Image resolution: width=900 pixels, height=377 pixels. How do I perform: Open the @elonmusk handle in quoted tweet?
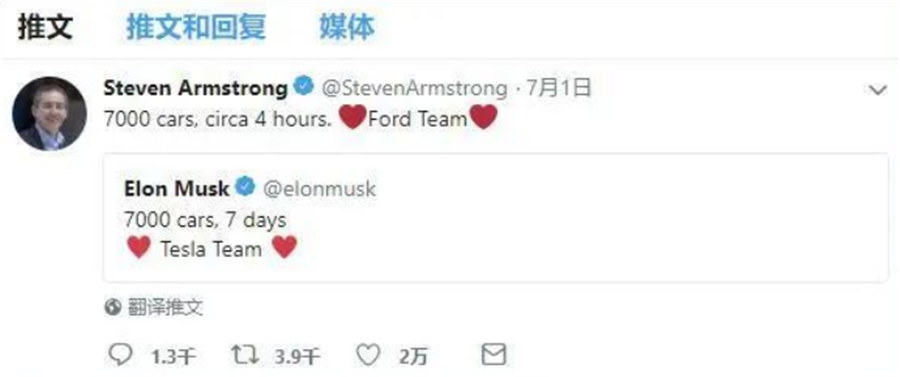320,188
